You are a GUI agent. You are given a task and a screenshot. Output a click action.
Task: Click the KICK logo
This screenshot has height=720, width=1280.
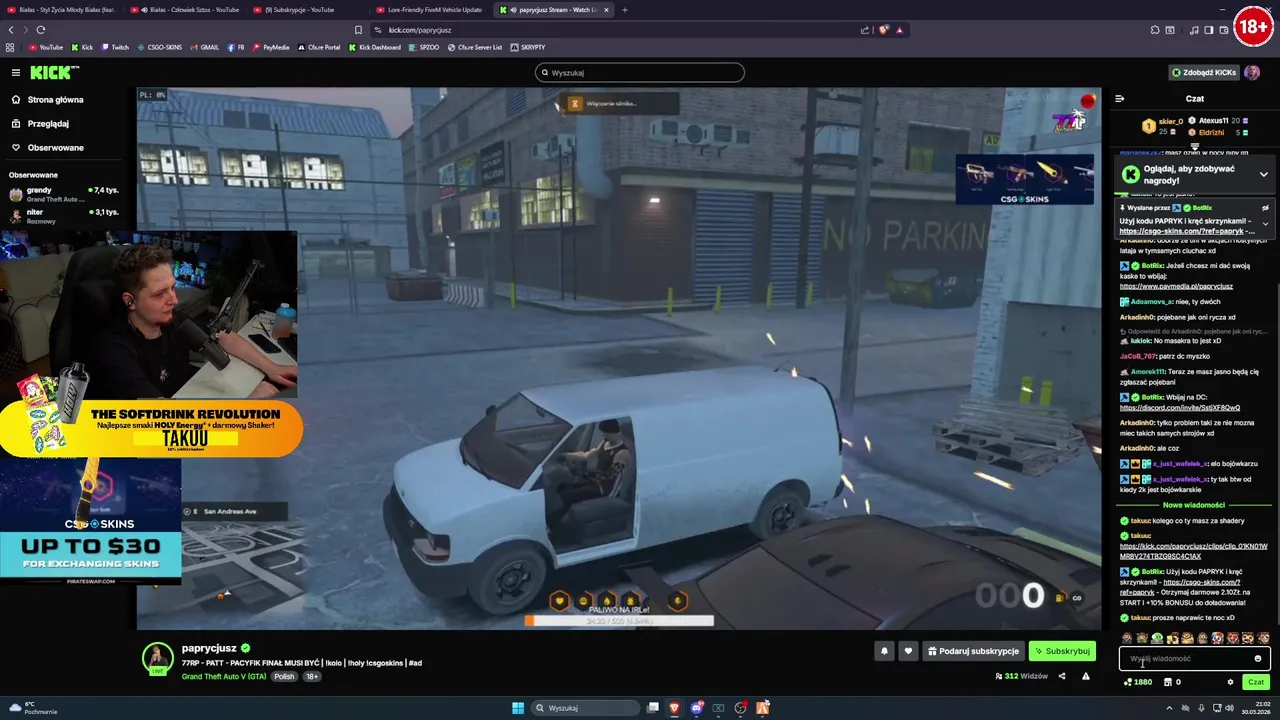click(x=54, y=72)
